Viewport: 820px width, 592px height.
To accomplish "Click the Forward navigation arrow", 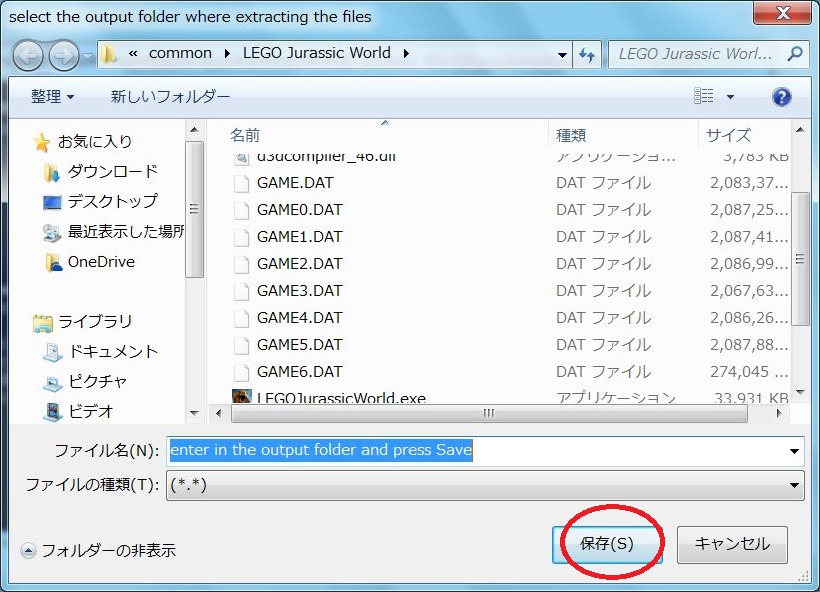I will (x=64, y=54).
